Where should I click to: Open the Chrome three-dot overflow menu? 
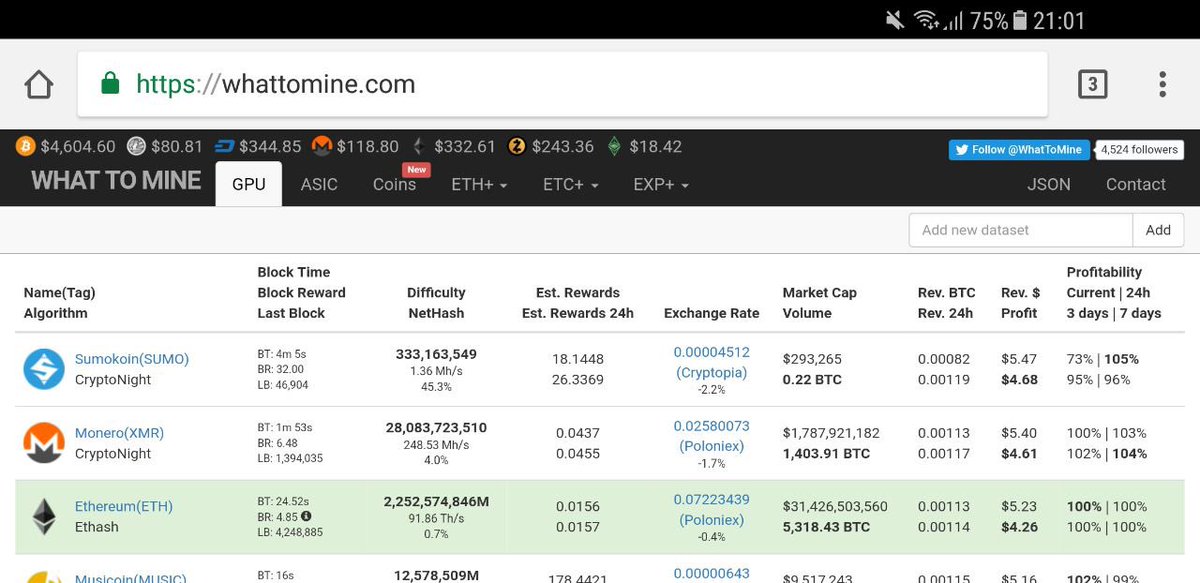tap(1162, 85)
